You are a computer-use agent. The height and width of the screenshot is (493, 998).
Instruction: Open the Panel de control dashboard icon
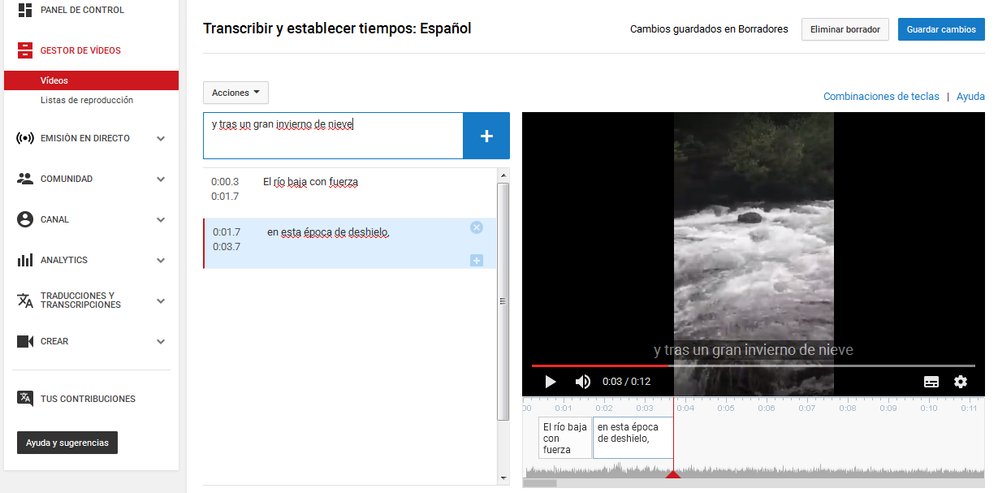(x=25, y=10)
